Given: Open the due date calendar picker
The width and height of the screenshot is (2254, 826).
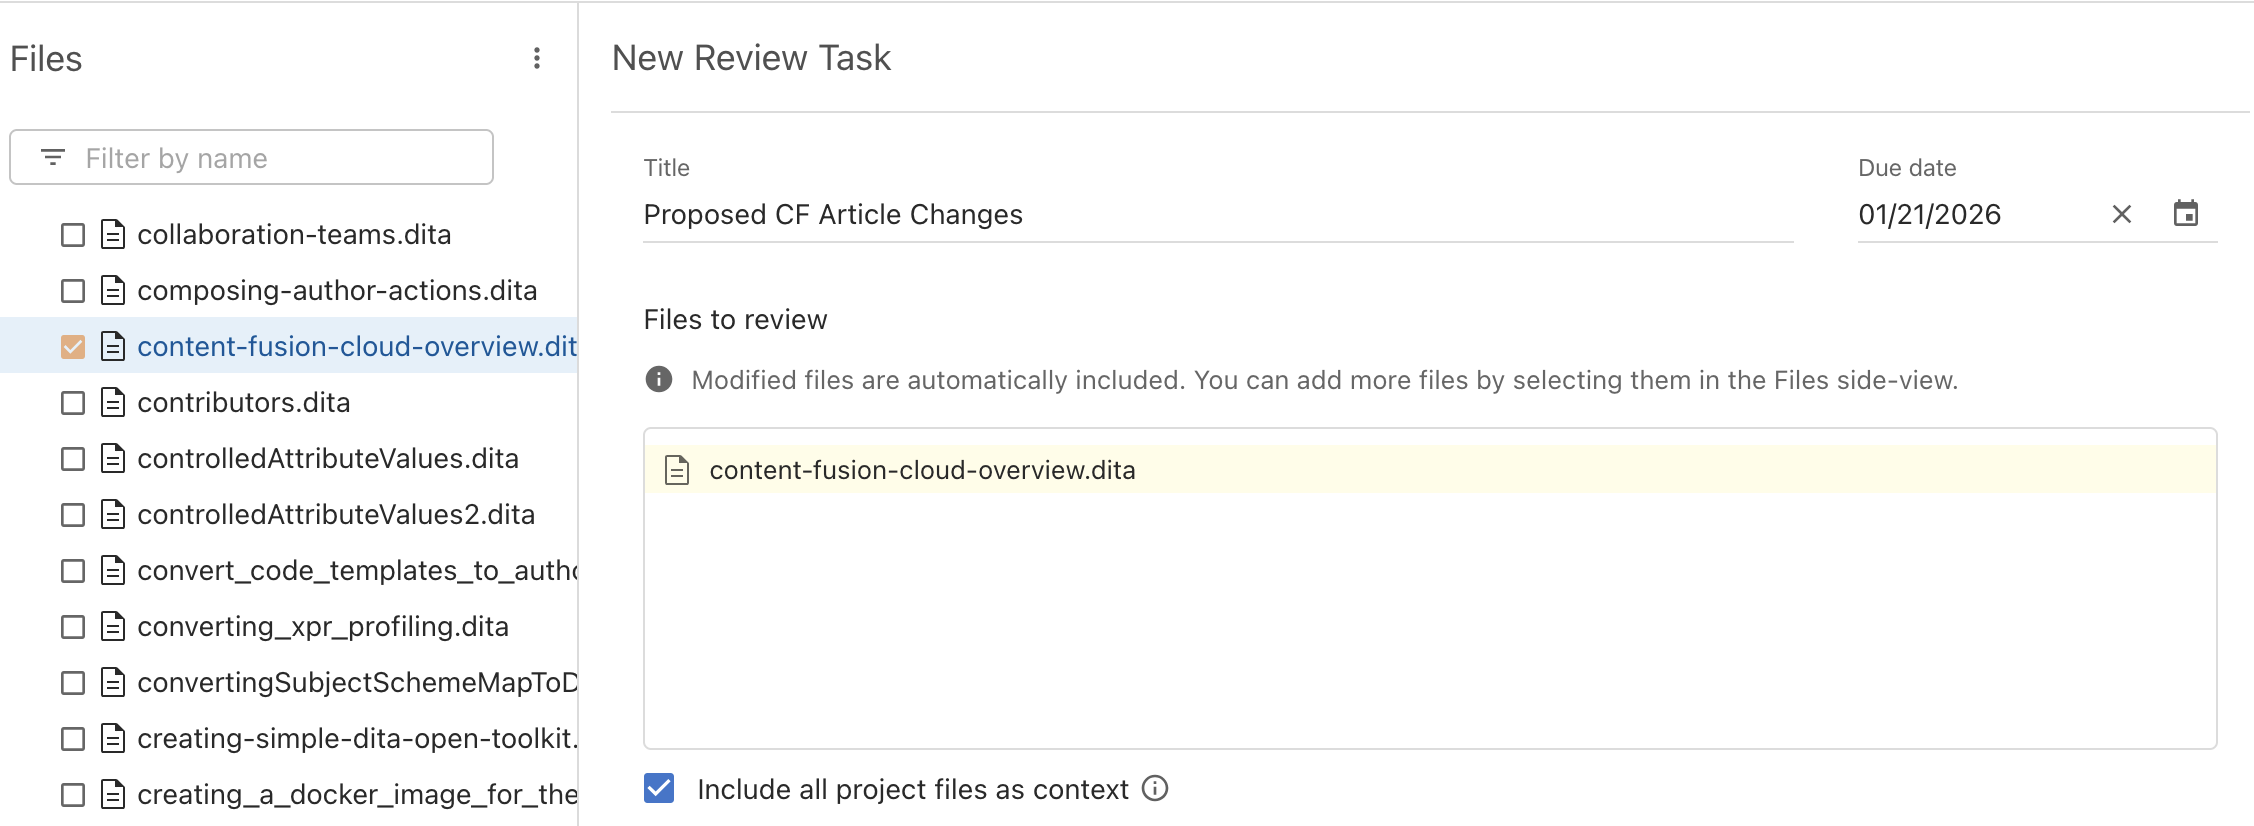Looking at the screenshot, I should click(x=2186, y=214).
